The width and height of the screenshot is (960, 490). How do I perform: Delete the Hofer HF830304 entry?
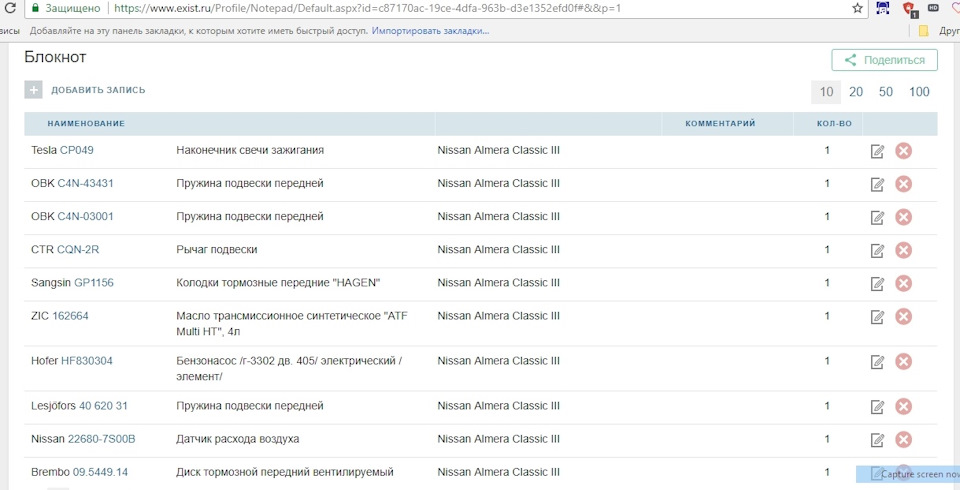click(x=904, y=361)
